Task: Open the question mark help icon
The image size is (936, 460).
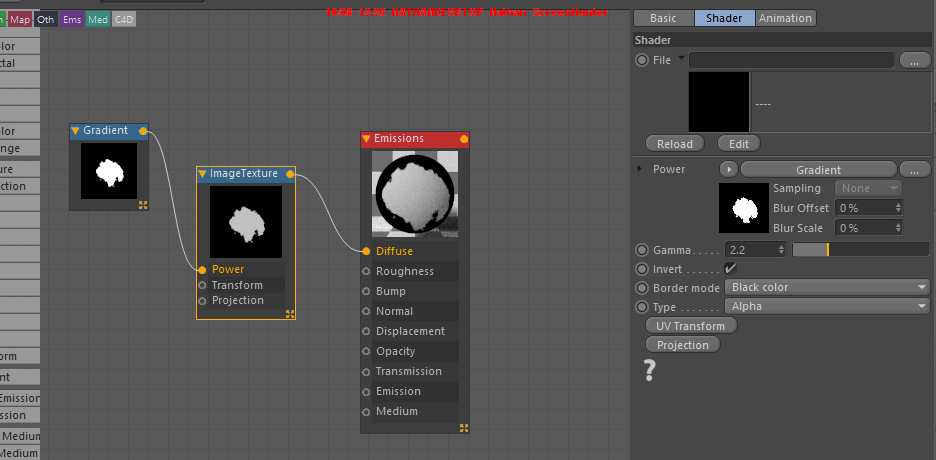Action: click(x=649, y=370)
